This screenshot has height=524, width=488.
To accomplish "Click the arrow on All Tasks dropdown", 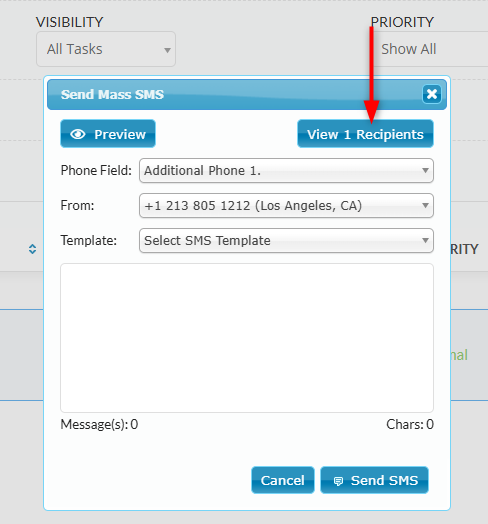I will [x=167, y=50].
